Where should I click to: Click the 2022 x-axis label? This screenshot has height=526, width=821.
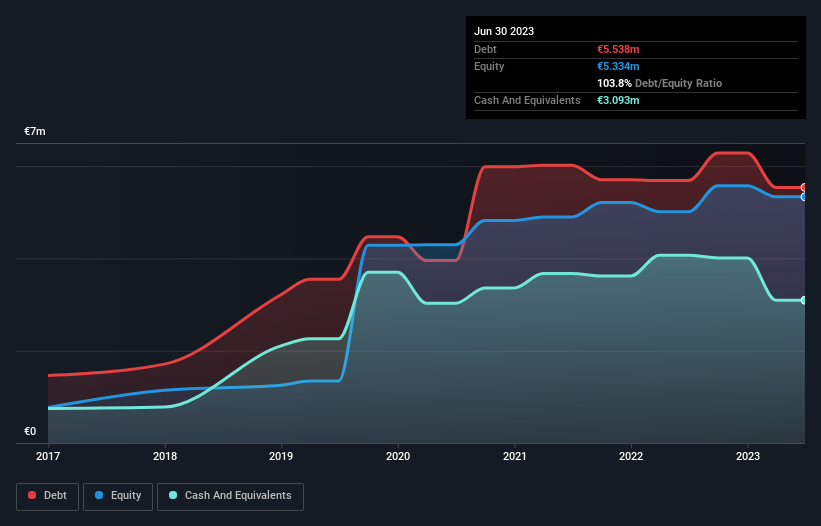click(x=631, y=456)
